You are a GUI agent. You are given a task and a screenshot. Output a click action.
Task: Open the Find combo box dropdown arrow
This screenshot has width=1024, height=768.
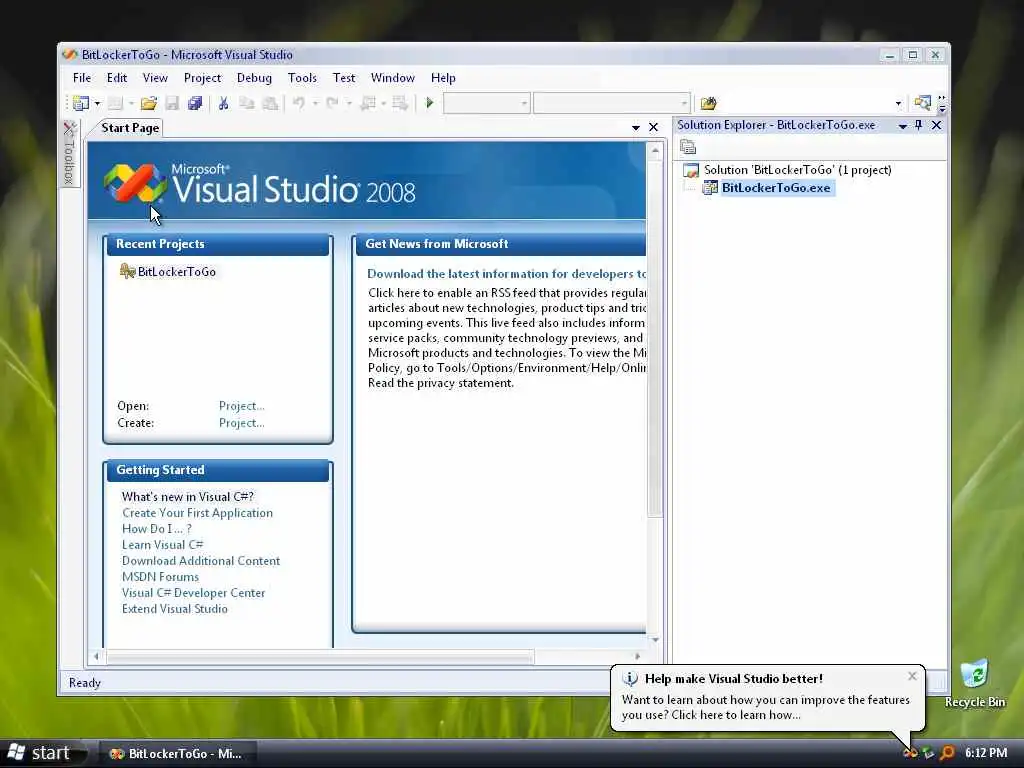[x=899, y=103]
